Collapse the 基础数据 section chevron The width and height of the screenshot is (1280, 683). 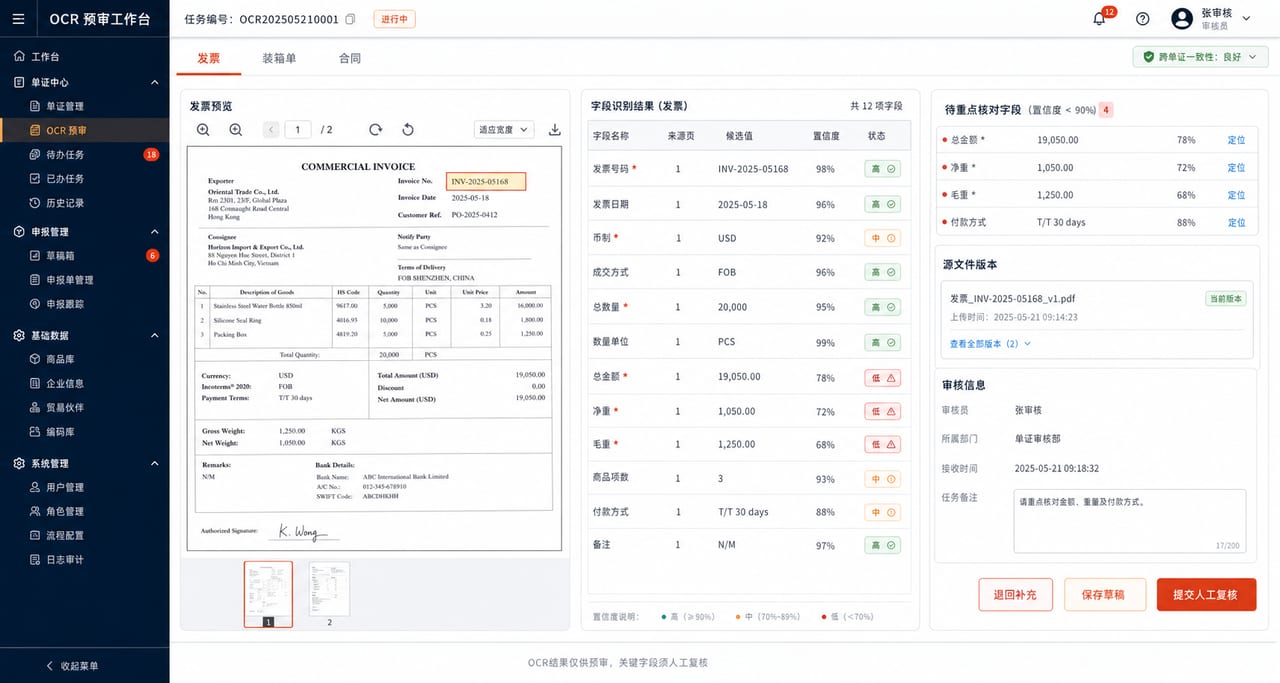click(154, 335)
